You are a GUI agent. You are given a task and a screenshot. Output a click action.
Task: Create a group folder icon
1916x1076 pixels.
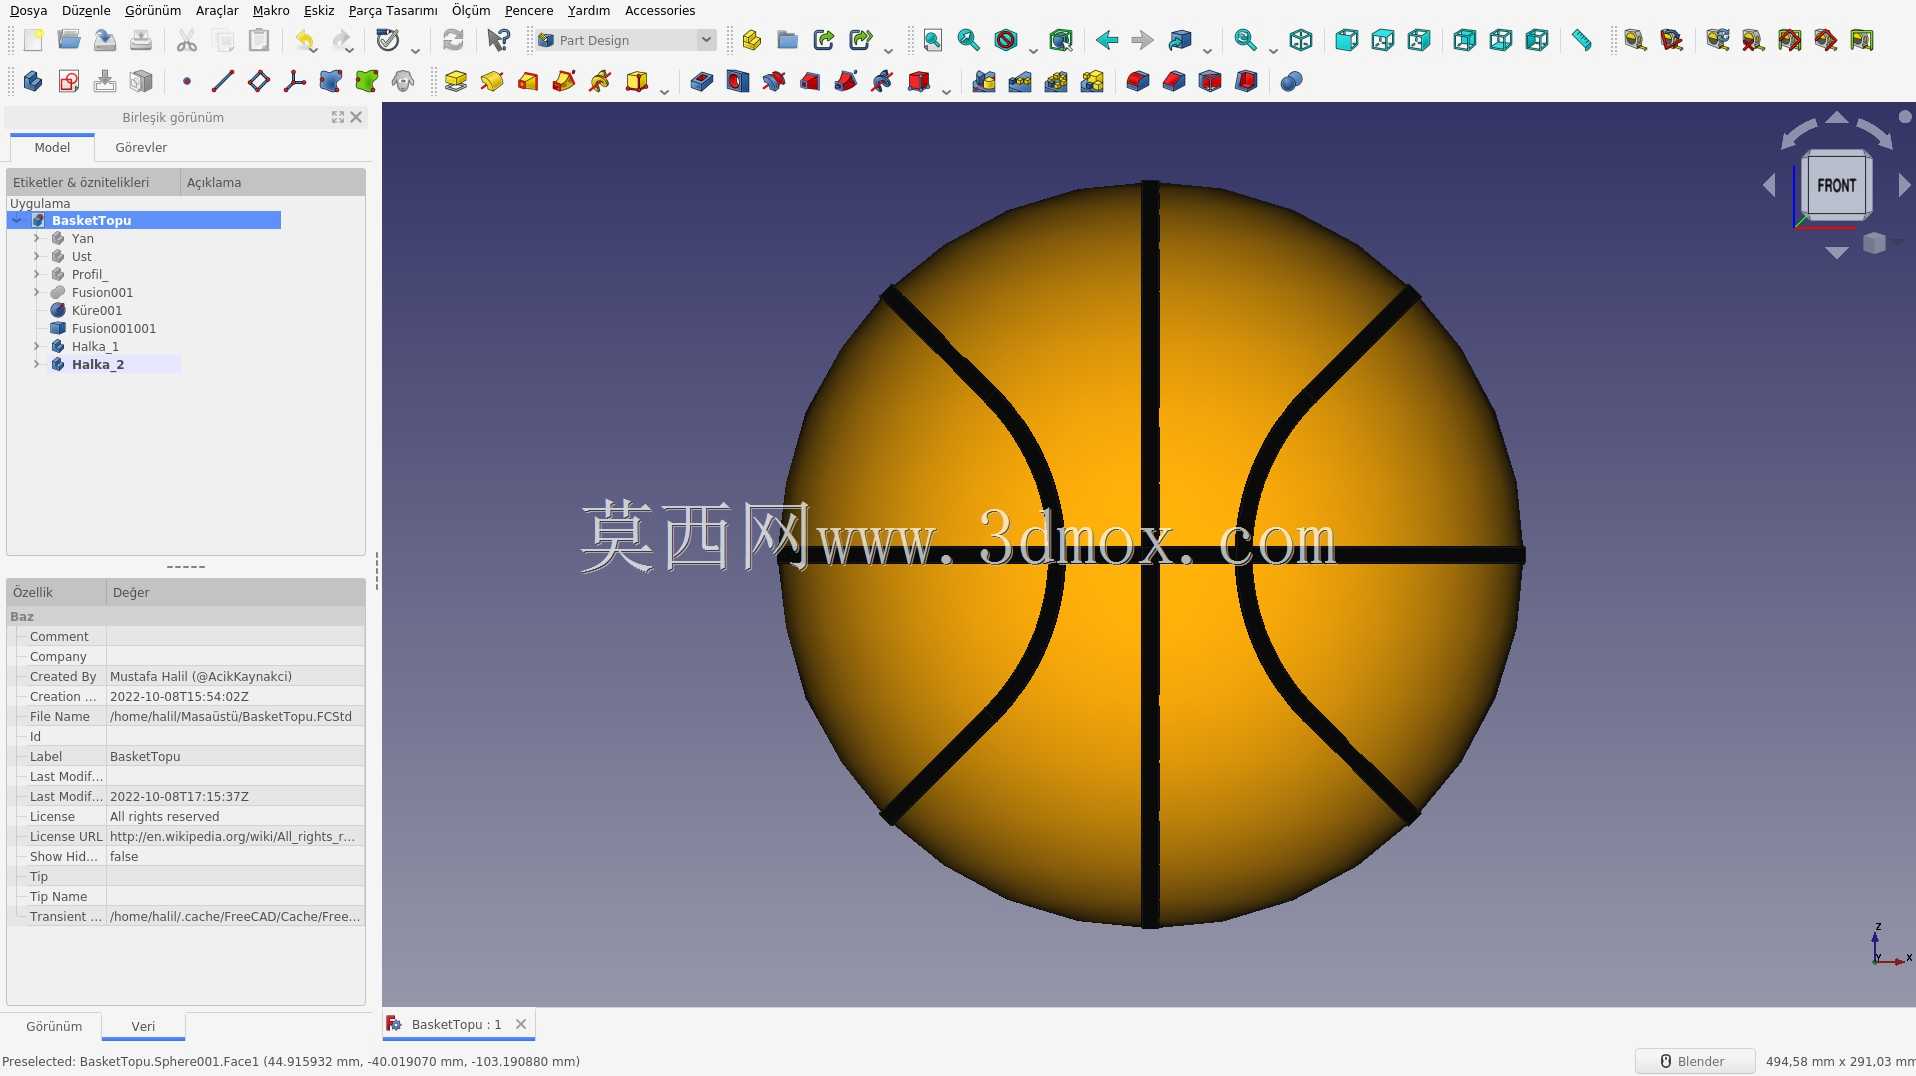coord(788,40)
